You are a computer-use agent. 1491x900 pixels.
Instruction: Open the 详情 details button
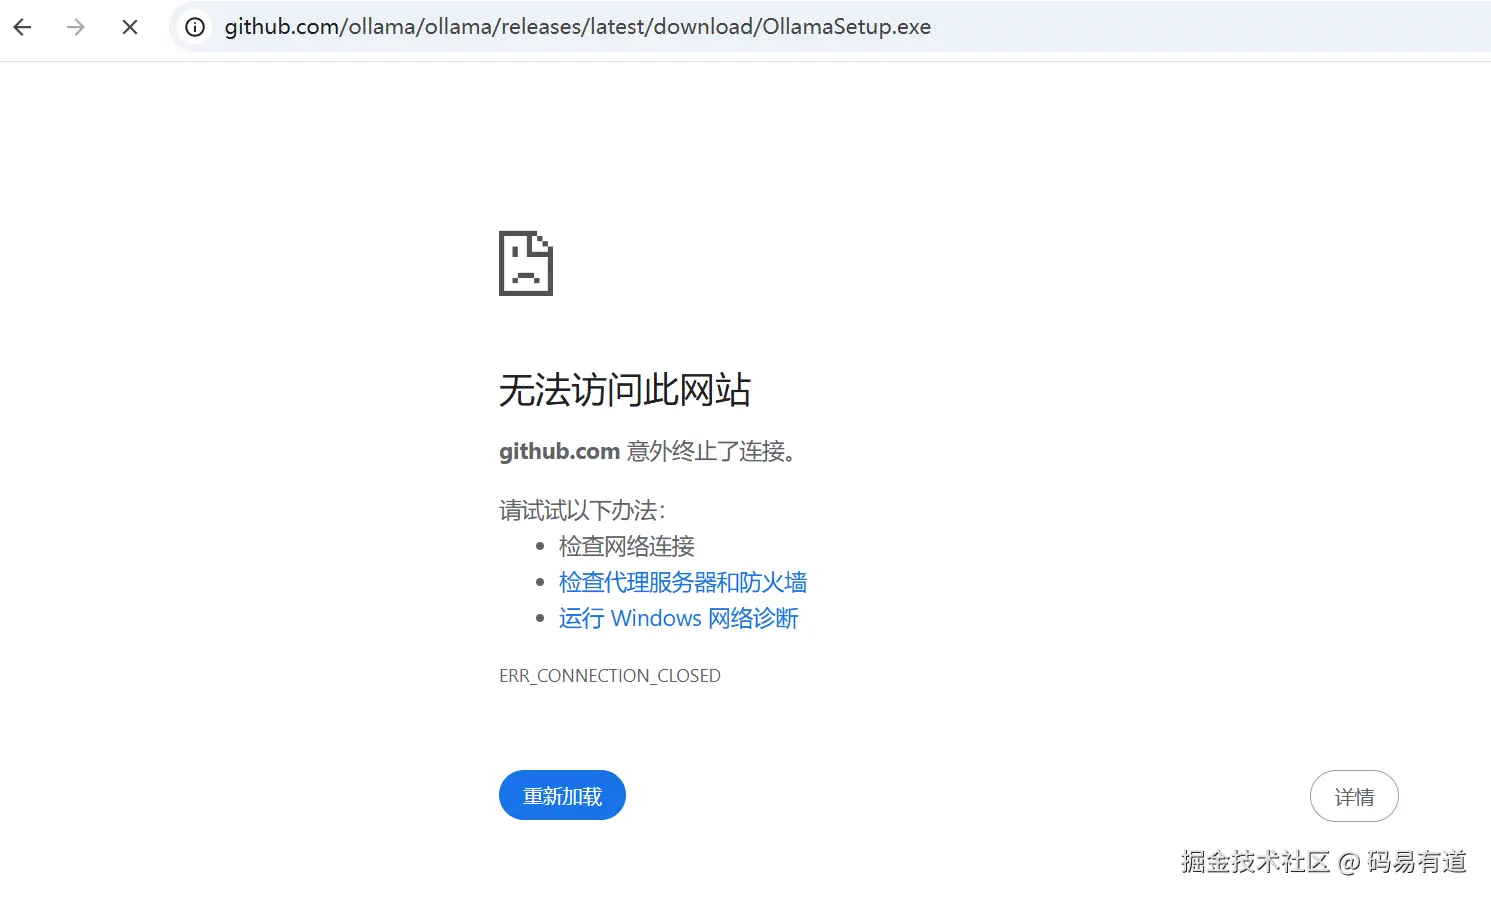(x=1354, y=796)
